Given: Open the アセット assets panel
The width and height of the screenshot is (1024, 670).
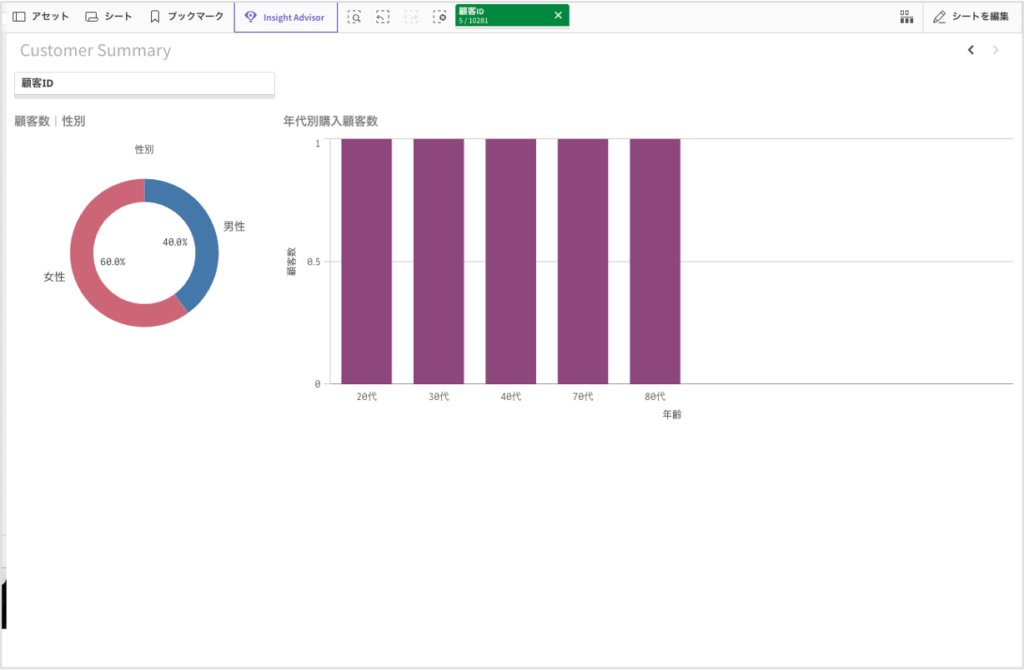Looking at the screenshot, I should (41, 17).
